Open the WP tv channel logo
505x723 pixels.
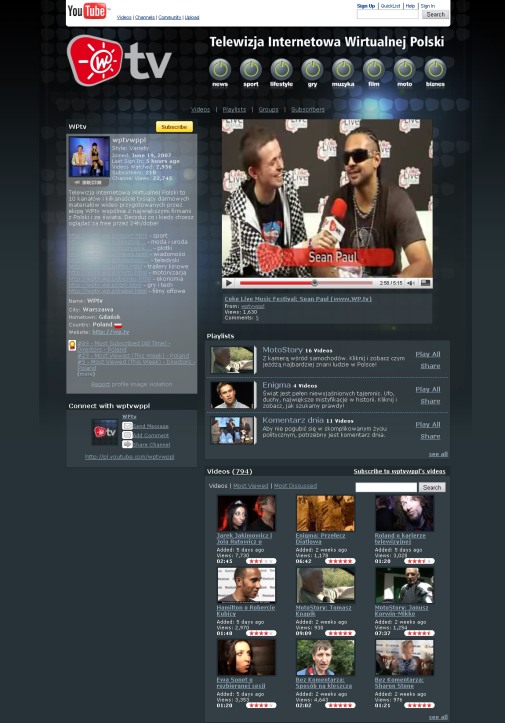120,60
